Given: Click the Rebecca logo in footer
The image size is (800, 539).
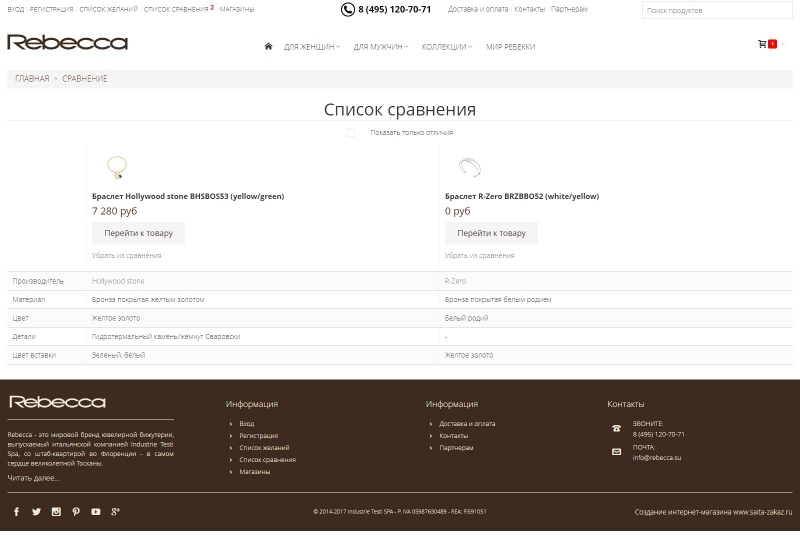Looking at the screenshot, I should [x=57, y=402].
